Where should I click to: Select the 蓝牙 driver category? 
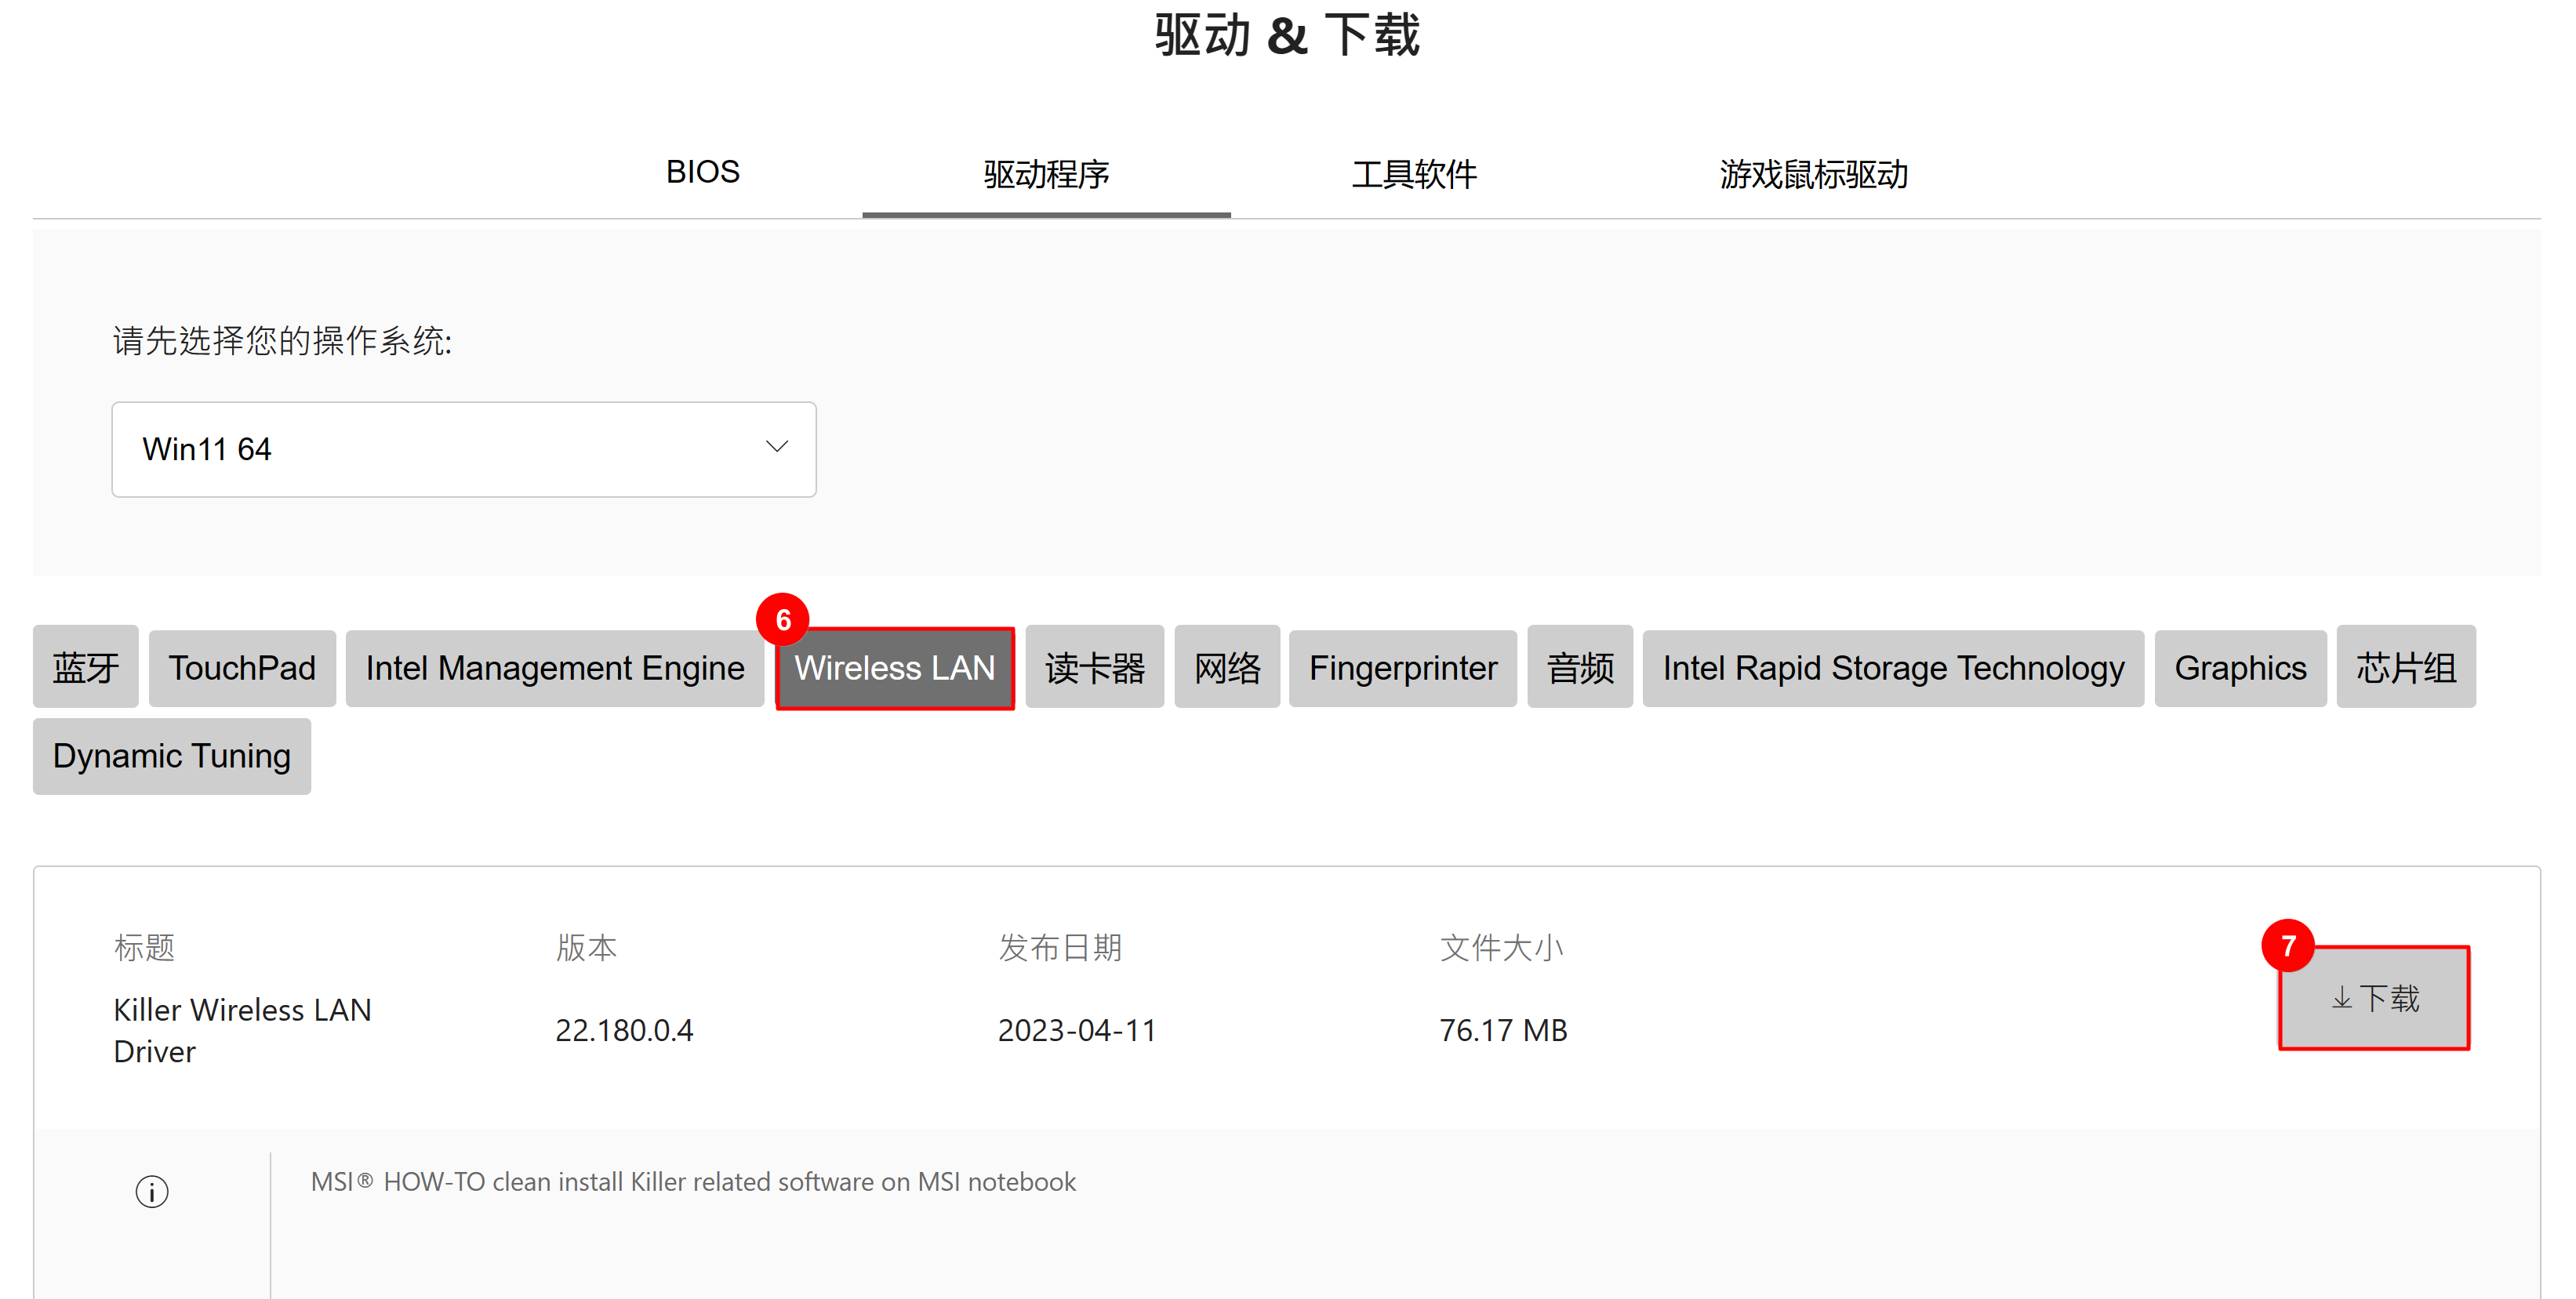point(84,667)
